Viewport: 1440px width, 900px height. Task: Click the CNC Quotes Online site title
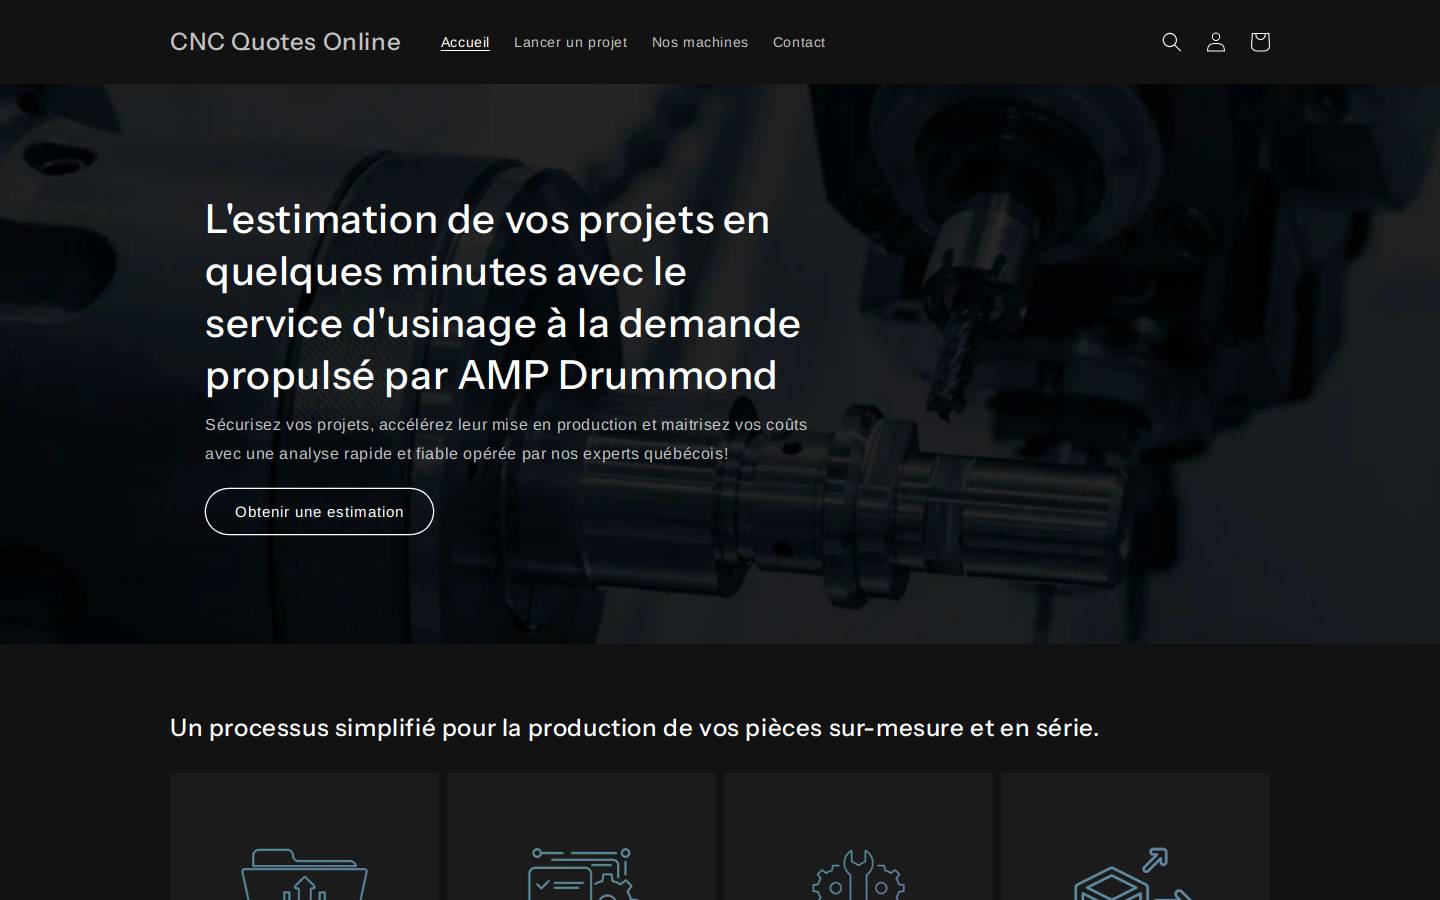click(x=285, y=42)
